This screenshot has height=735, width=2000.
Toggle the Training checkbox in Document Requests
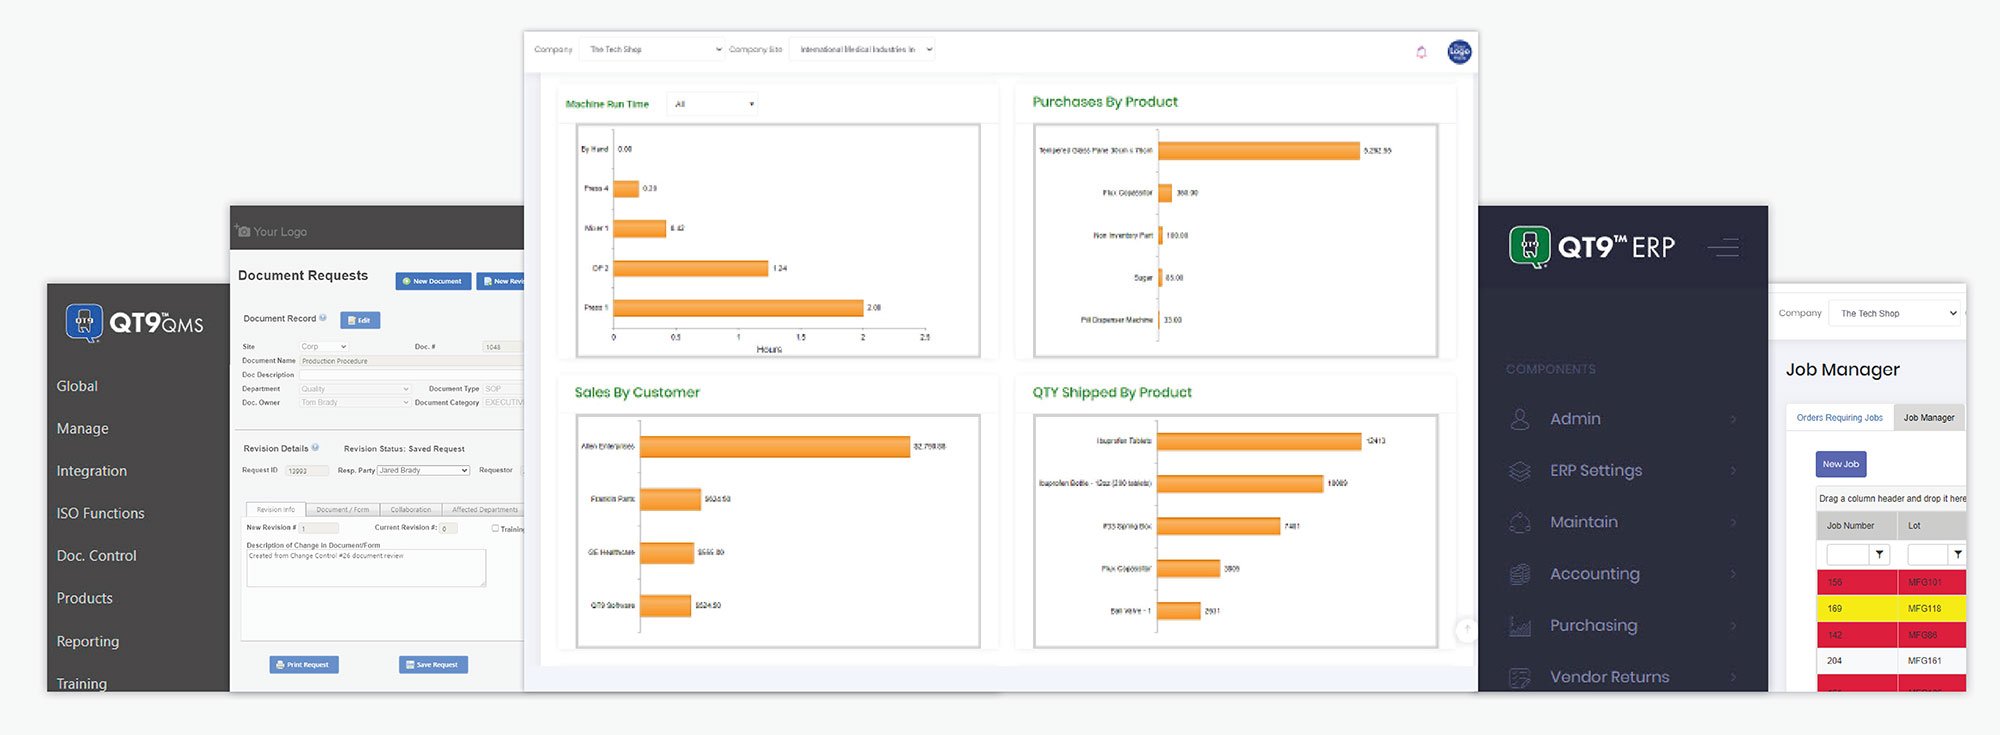pyautogui.click(x=495, y=528)
